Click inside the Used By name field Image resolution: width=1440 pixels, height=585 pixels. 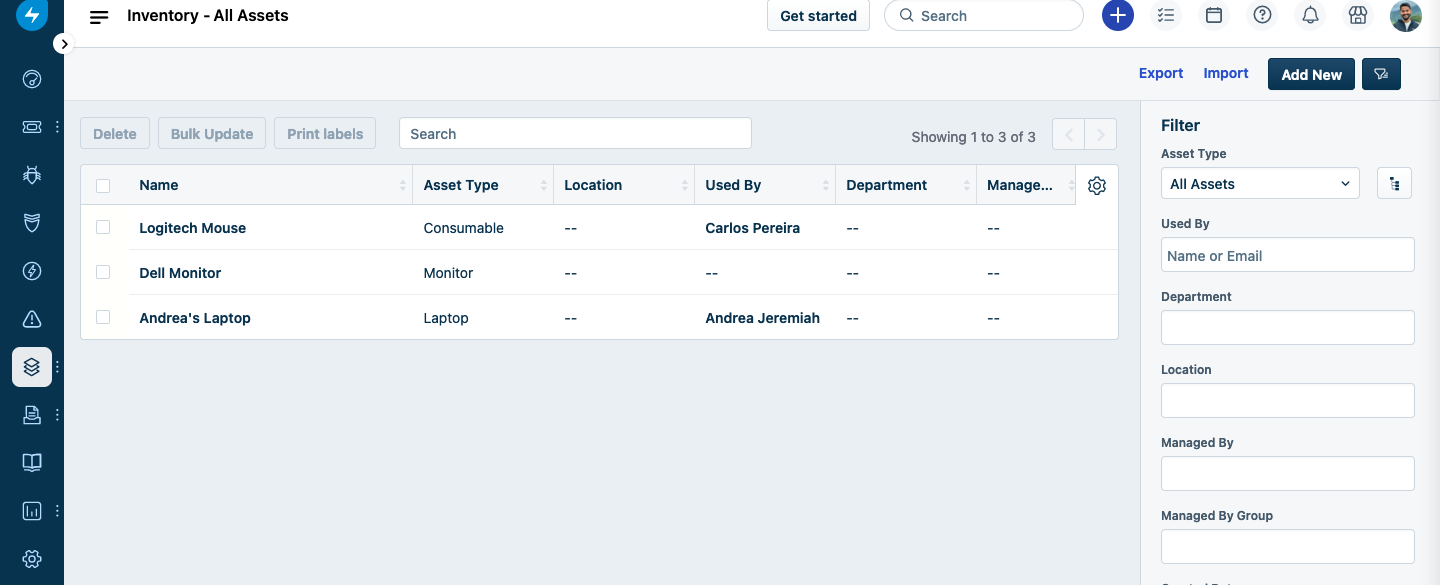coord(1287,255)
